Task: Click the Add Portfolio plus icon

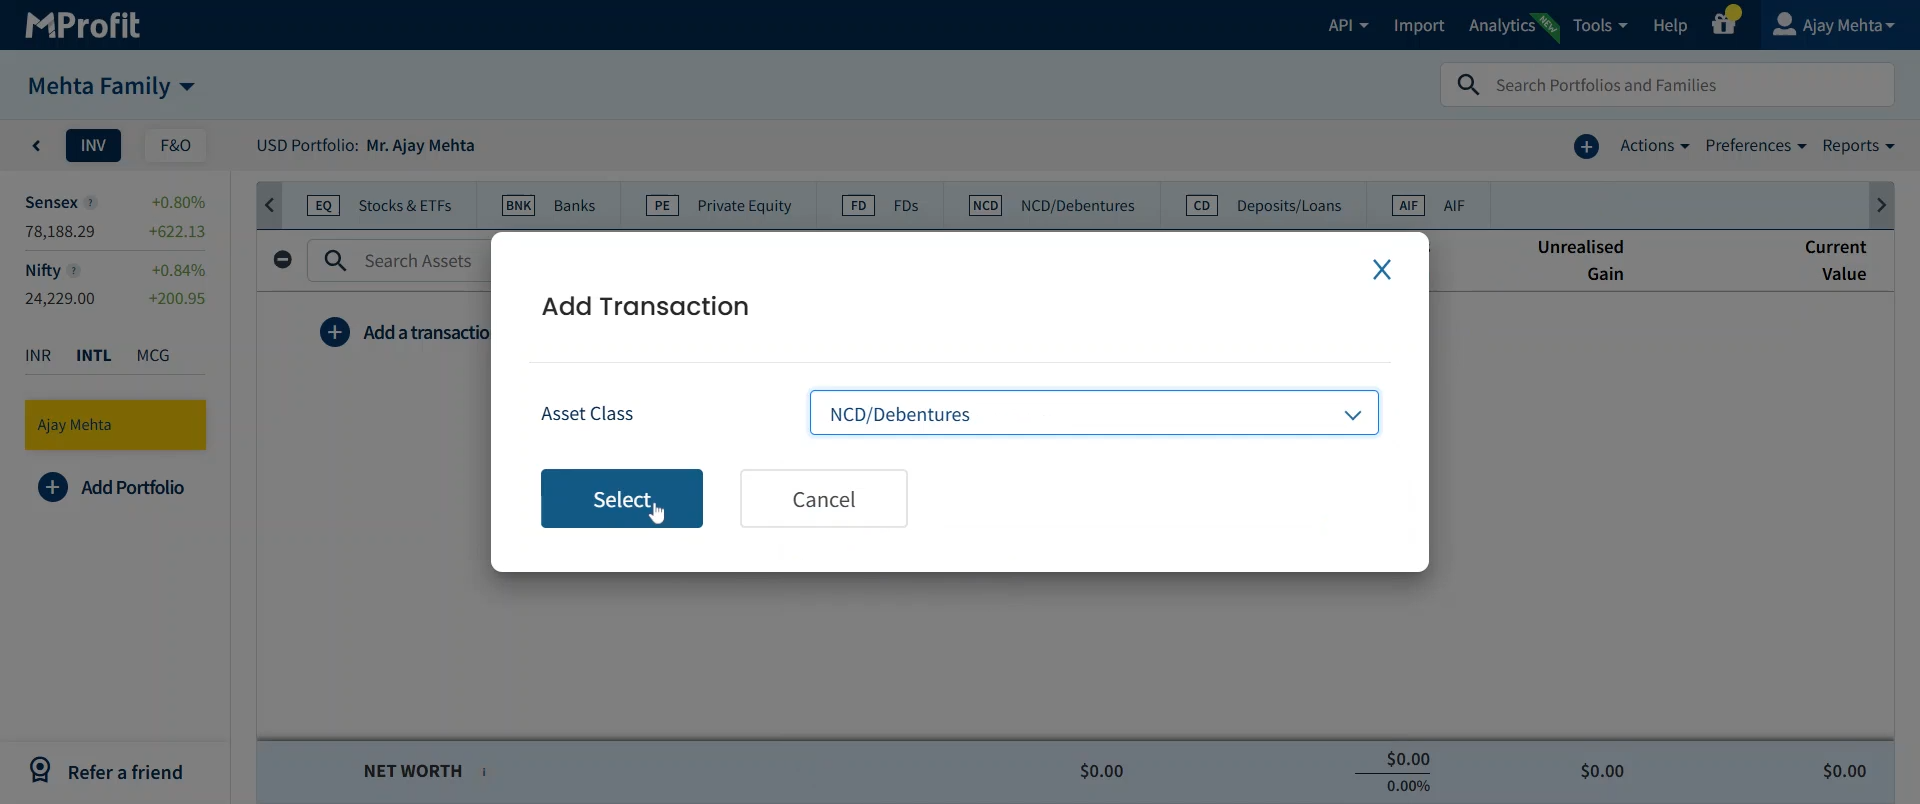Action: (53, 488)
